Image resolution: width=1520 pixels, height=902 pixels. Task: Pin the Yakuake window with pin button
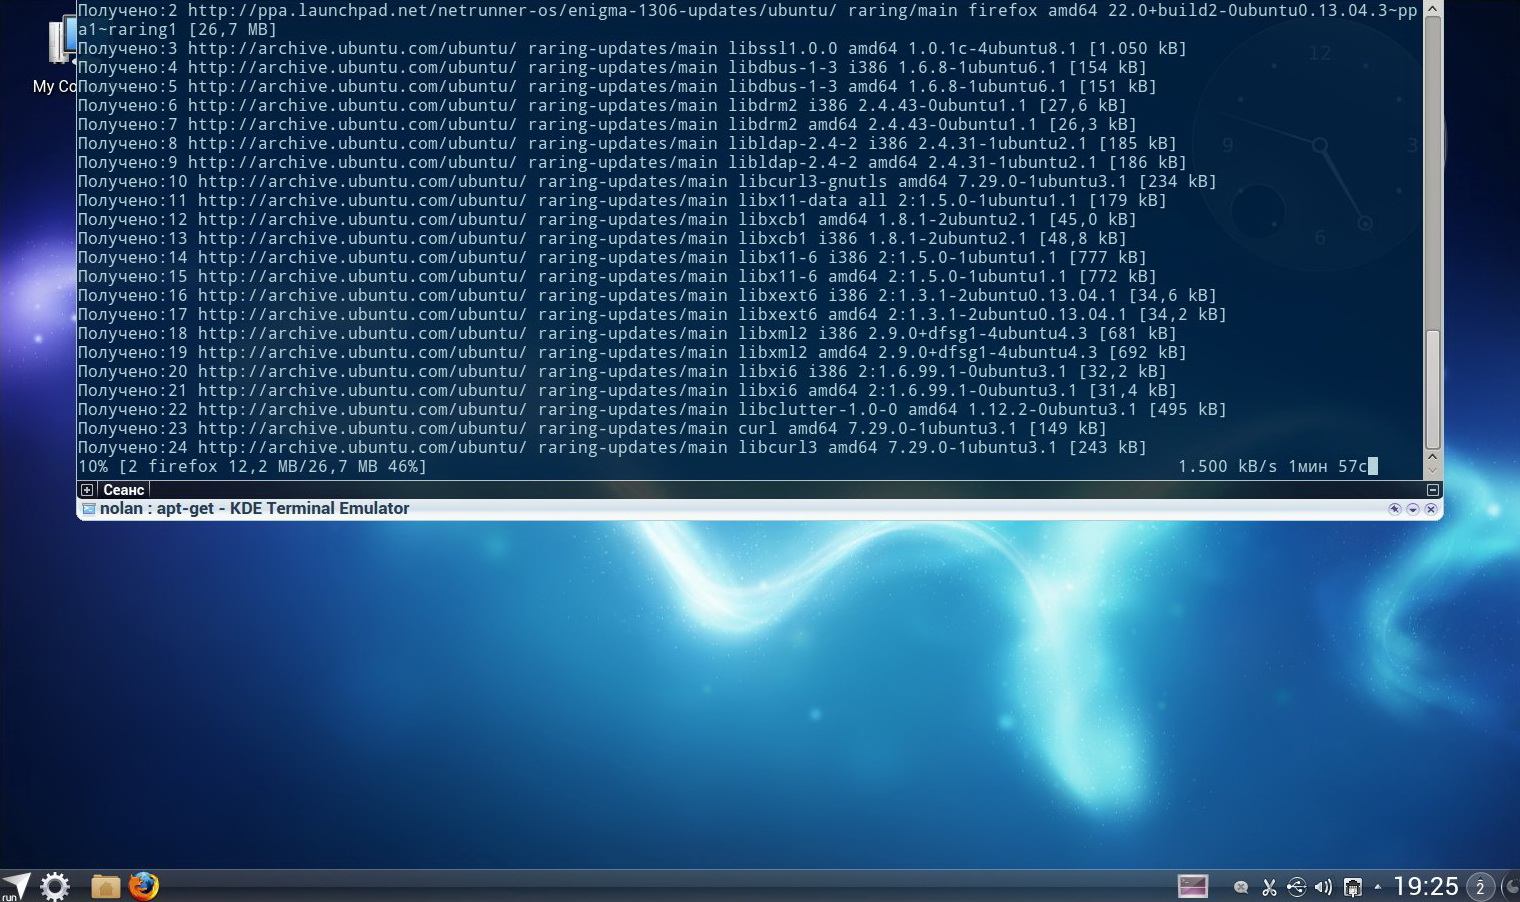point(1394,509)
